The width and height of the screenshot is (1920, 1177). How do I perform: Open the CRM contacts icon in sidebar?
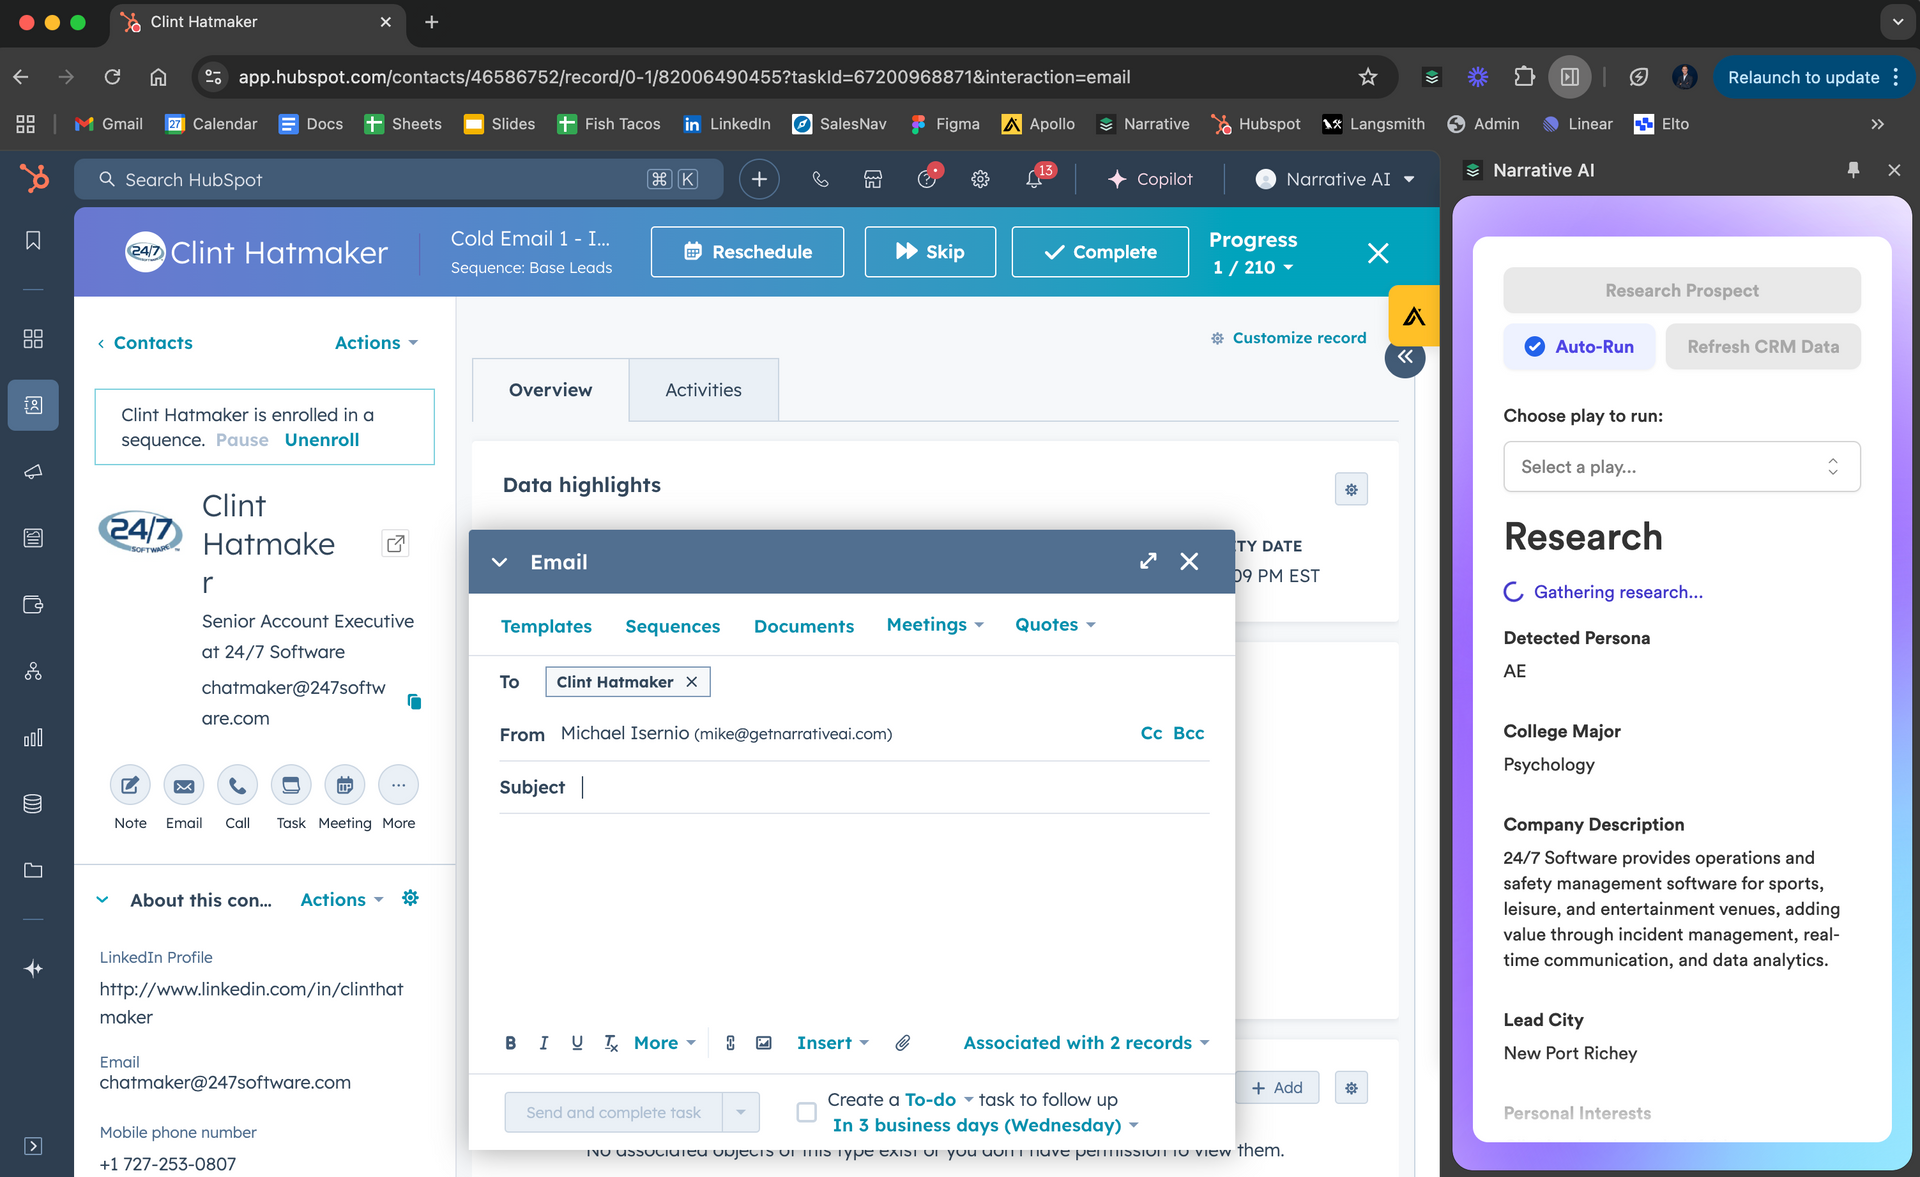[x=33, y=405]
